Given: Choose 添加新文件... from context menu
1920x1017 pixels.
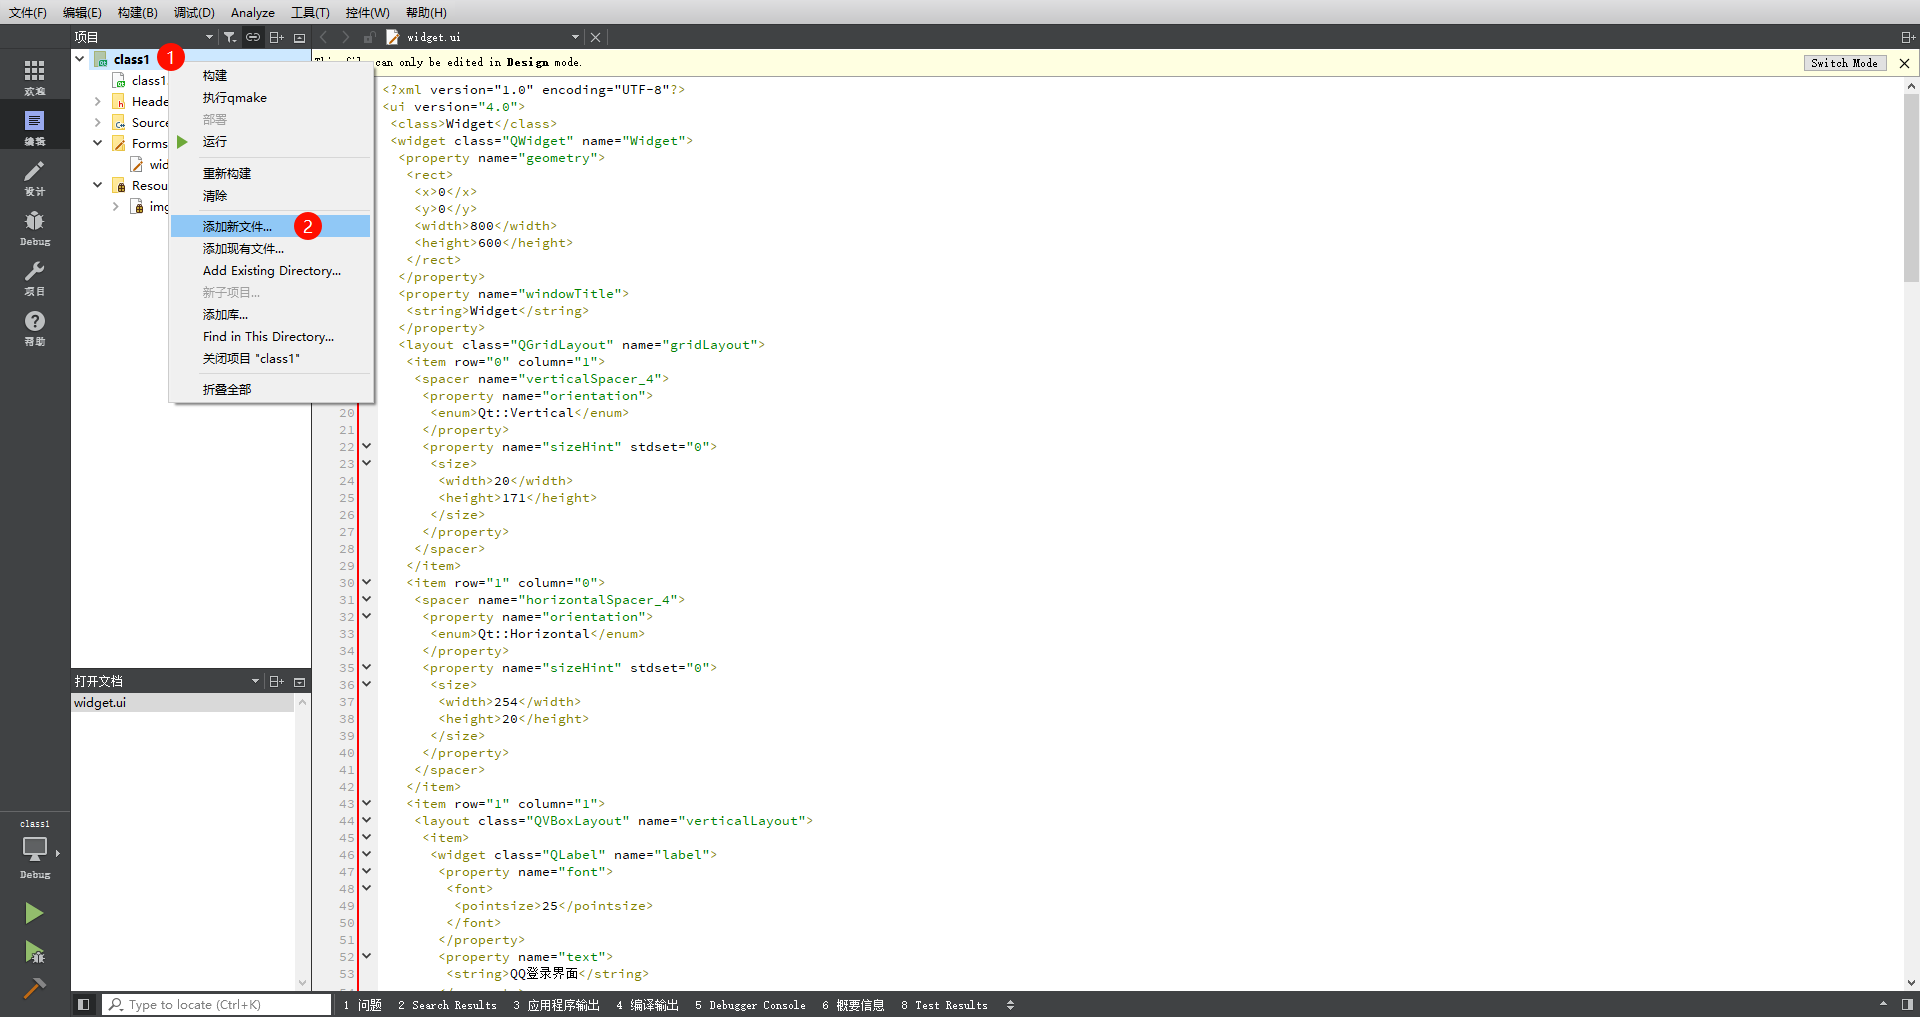Looking at the screenshot, I should (270, 226).
